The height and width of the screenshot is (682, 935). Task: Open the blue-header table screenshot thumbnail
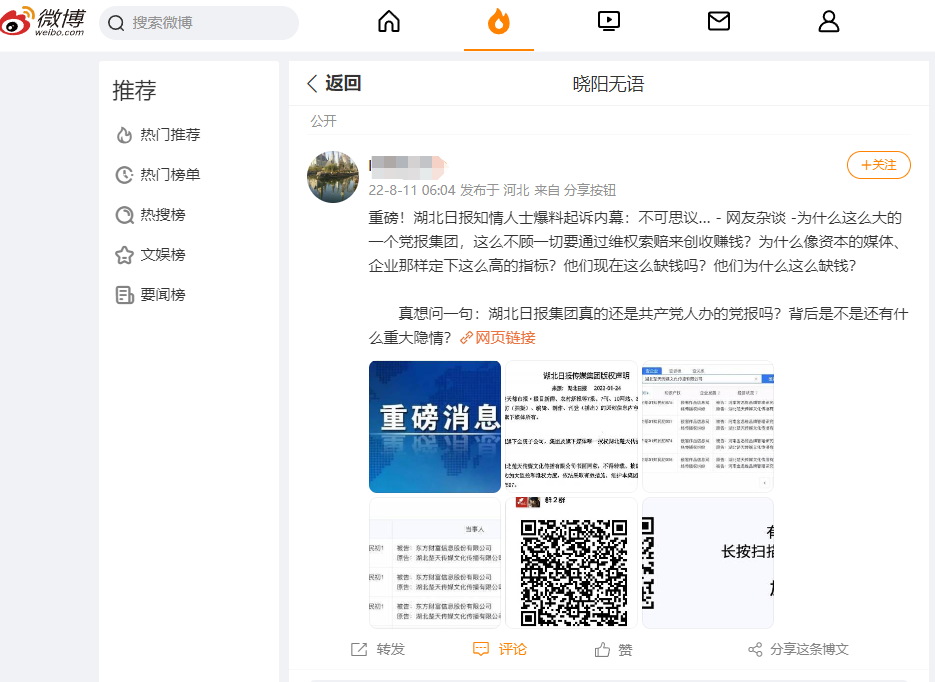(708, 427)
